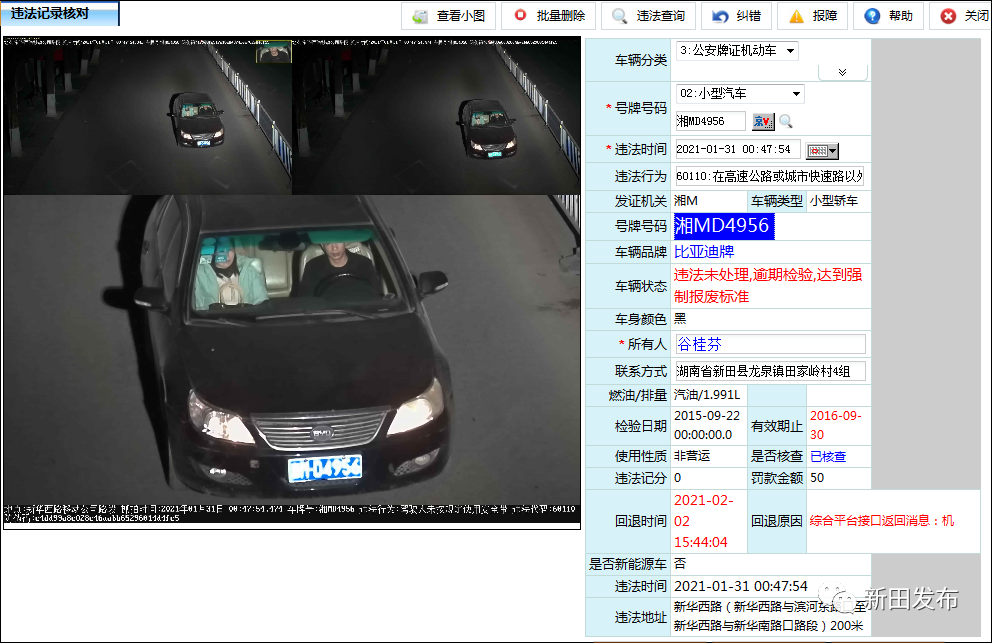This screenshot has width=992, height=643.
Task: Click the 车辆类型 value 小型轿车
Action: click(x=834, y=201)
